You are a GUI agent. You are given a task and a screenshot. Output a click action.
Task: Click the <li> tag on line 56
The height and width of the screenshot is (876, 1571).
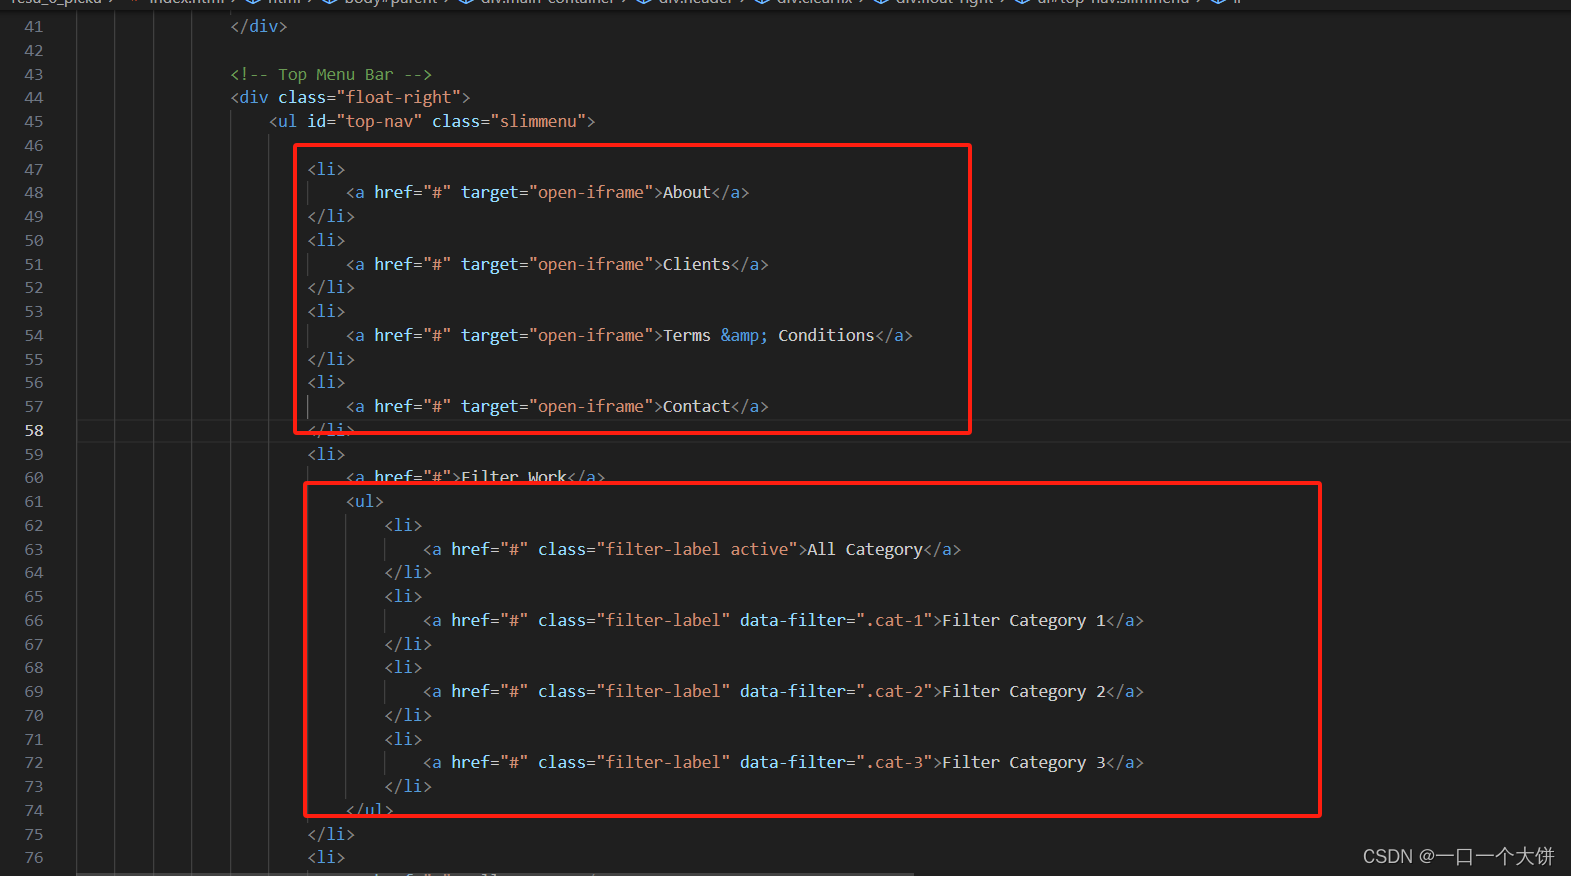[326, 382]
